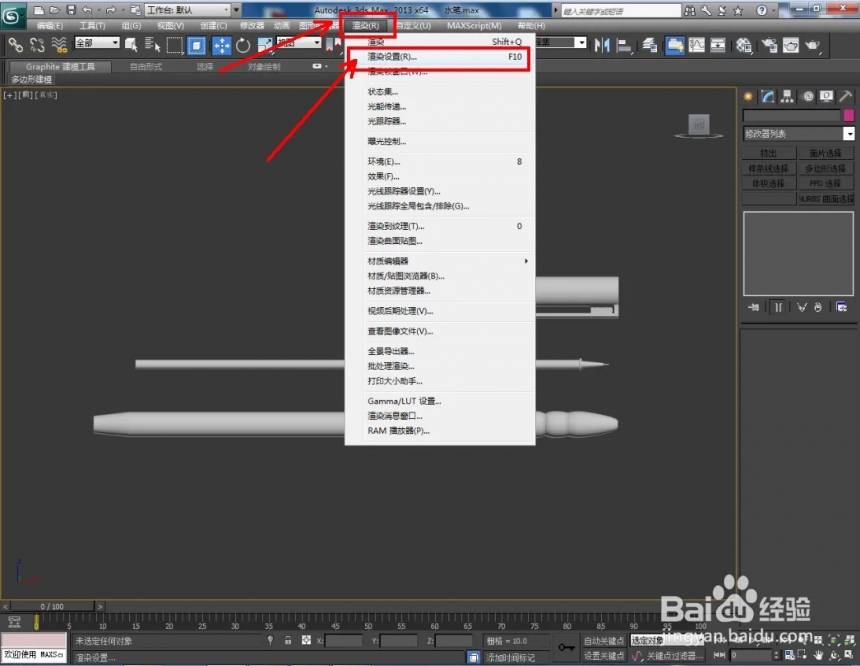Screen dimensions: 860x666
Task: Toggle the selection lock padlock icon
Action: [x=288, y=640]
